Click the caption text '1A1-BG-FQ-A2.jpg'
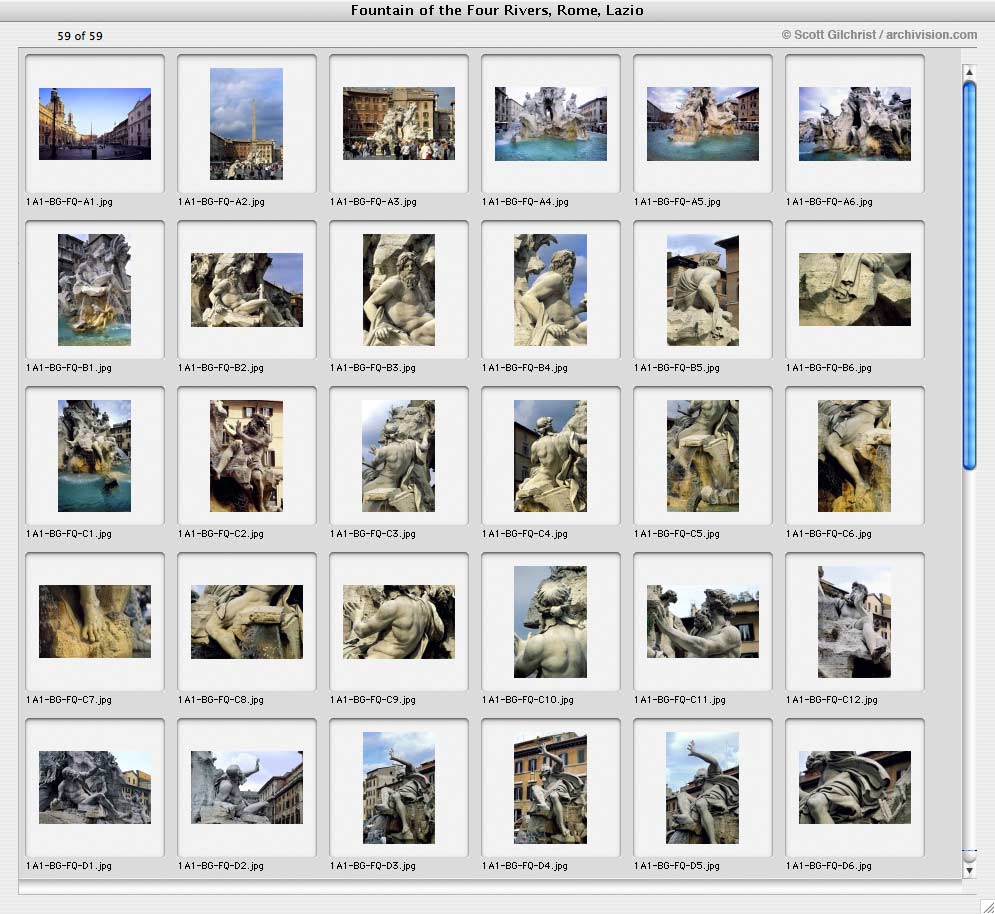The image size is (995, 914). tap(221, 202)
